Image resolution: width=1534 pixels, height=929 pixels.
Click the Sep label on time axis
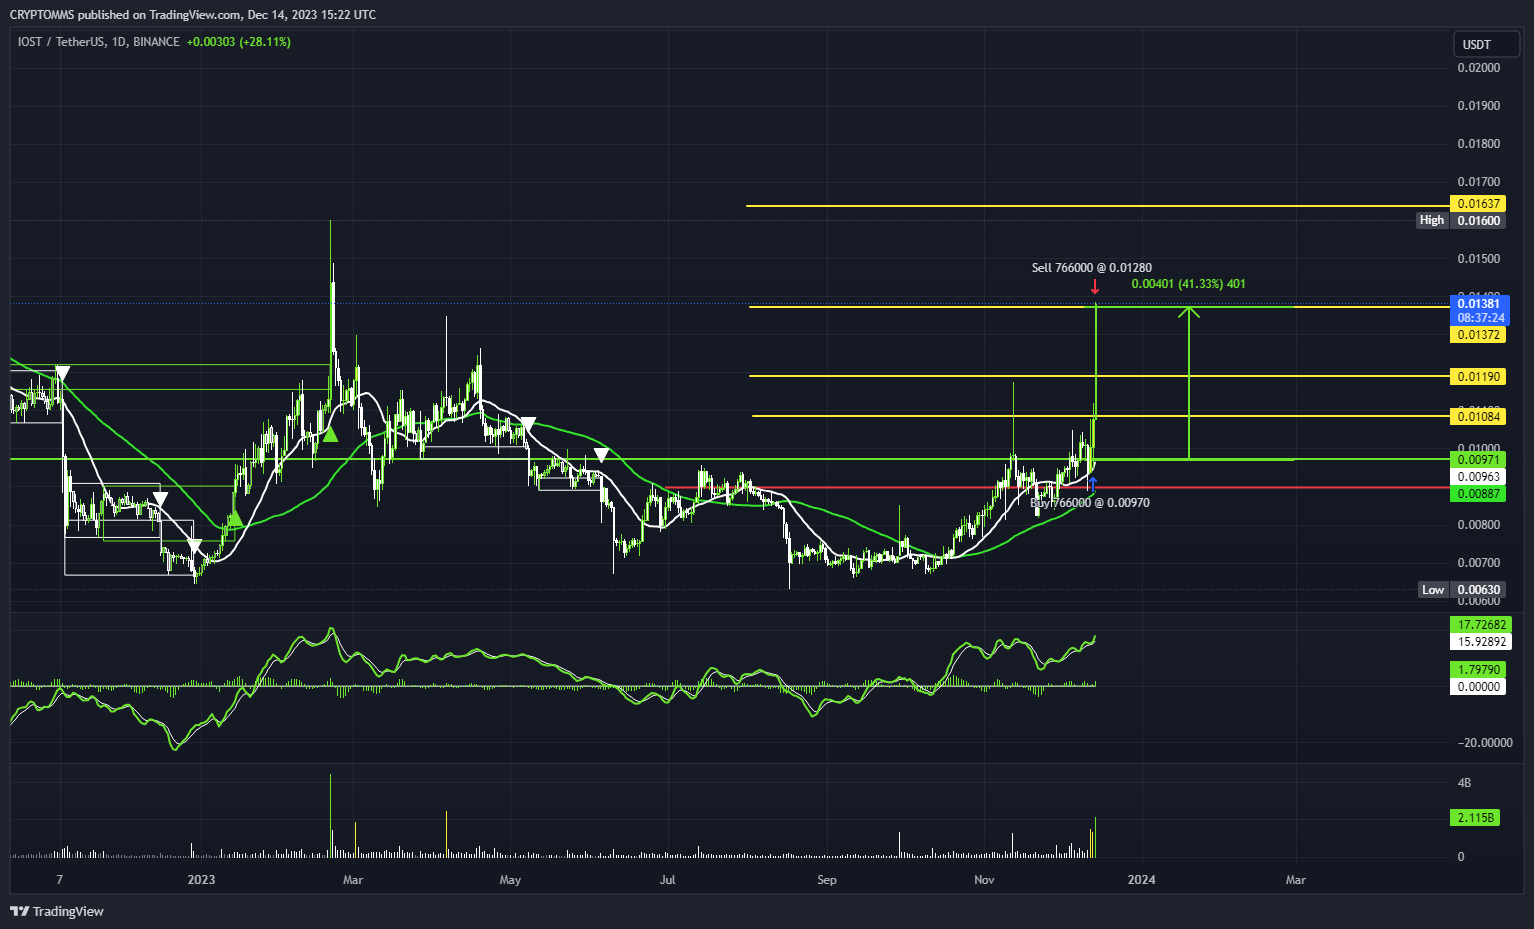(x=827, y=880)
